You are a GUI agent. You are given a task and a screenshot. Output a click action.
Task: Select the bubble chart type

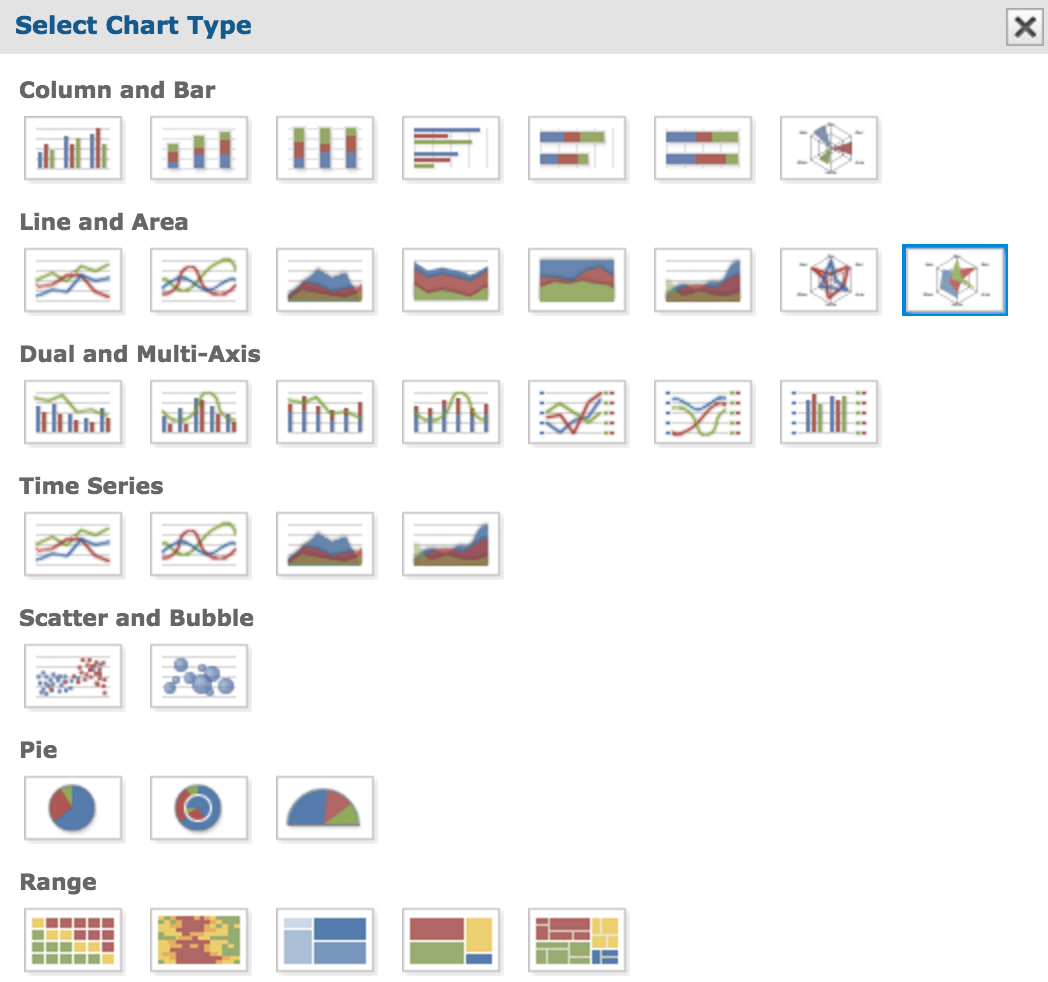199,677
